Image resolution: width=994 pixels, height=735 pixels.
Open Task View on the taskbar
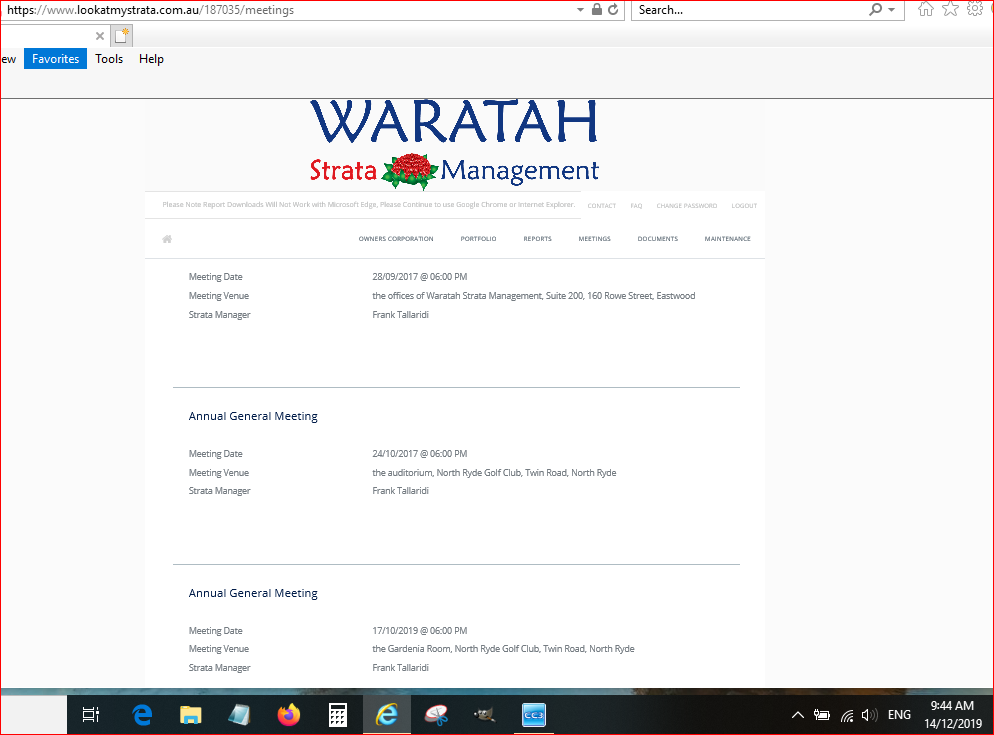coord(91,715)
